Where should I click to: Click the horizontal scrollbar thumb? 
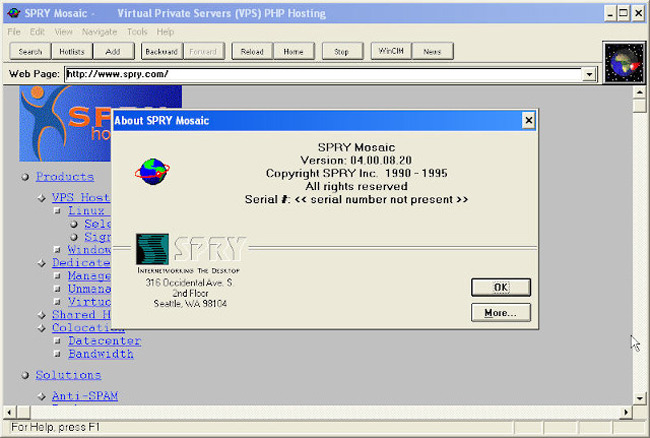click(23, 412)
